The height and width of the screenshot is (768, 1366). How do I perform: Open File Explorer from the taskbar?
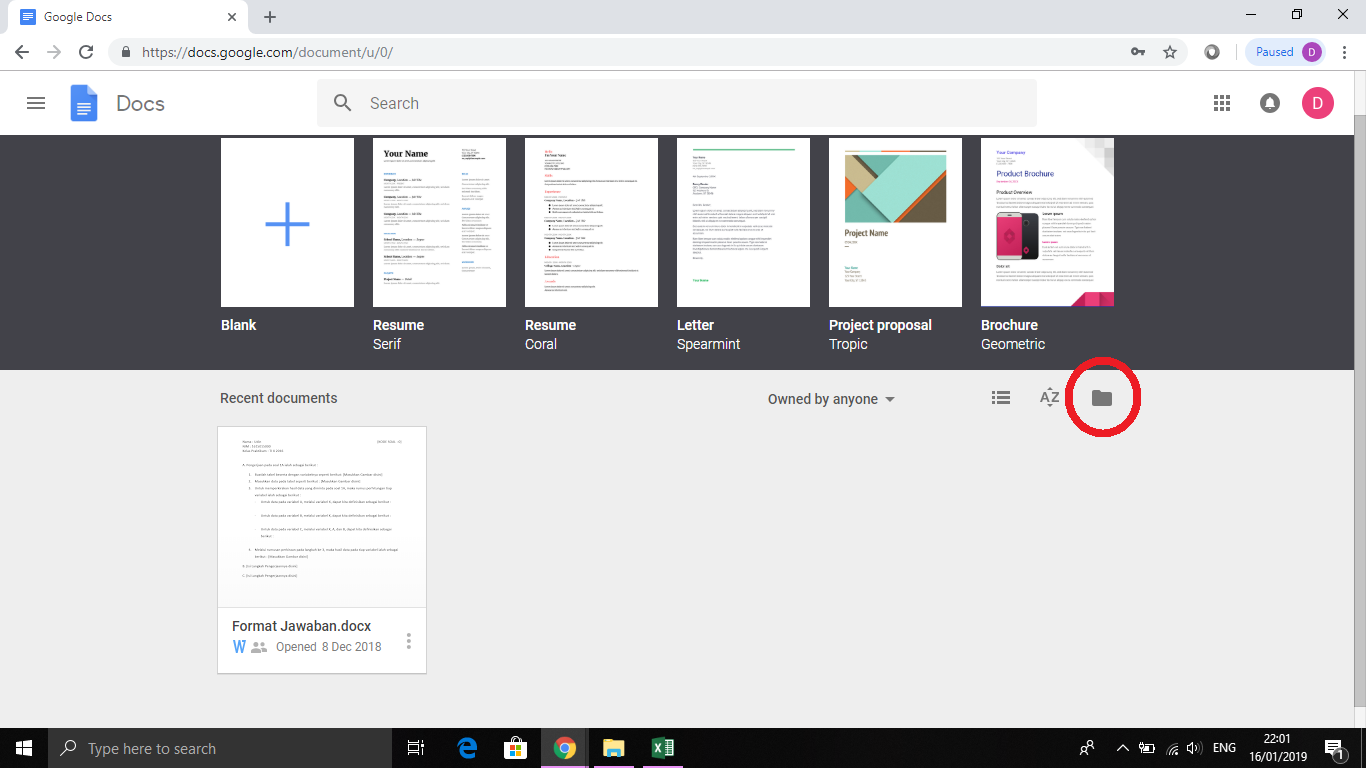613,748
